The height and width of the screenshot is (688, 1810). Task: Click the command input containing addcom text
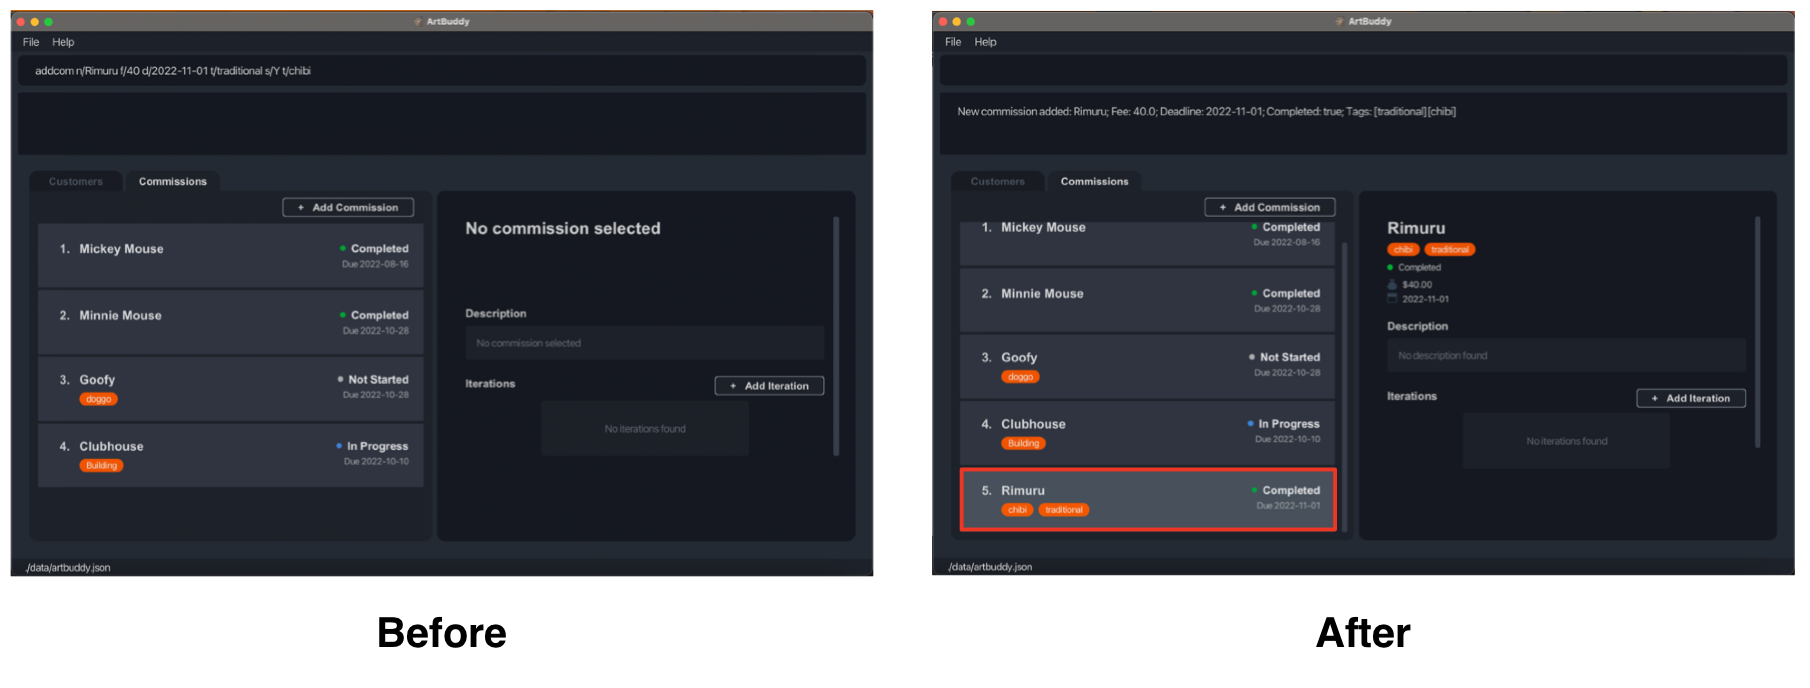(441, 71)
